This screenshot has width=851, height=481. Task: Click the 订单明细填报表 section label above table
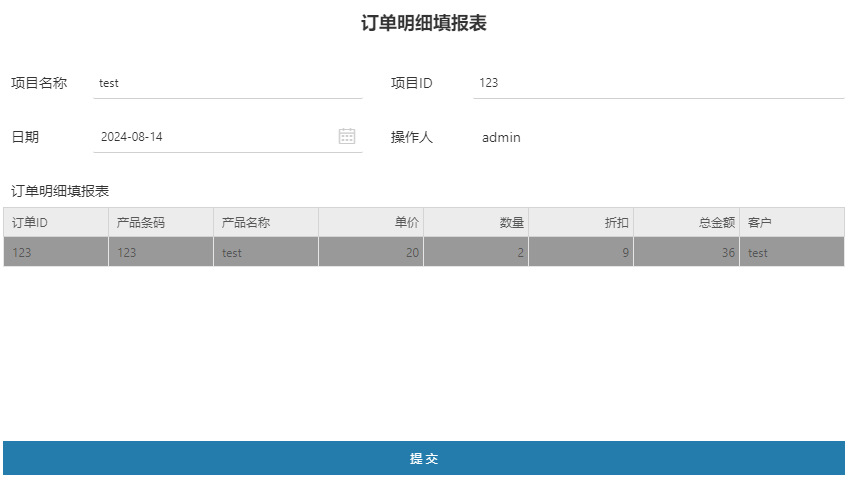[x=60, y=191]
